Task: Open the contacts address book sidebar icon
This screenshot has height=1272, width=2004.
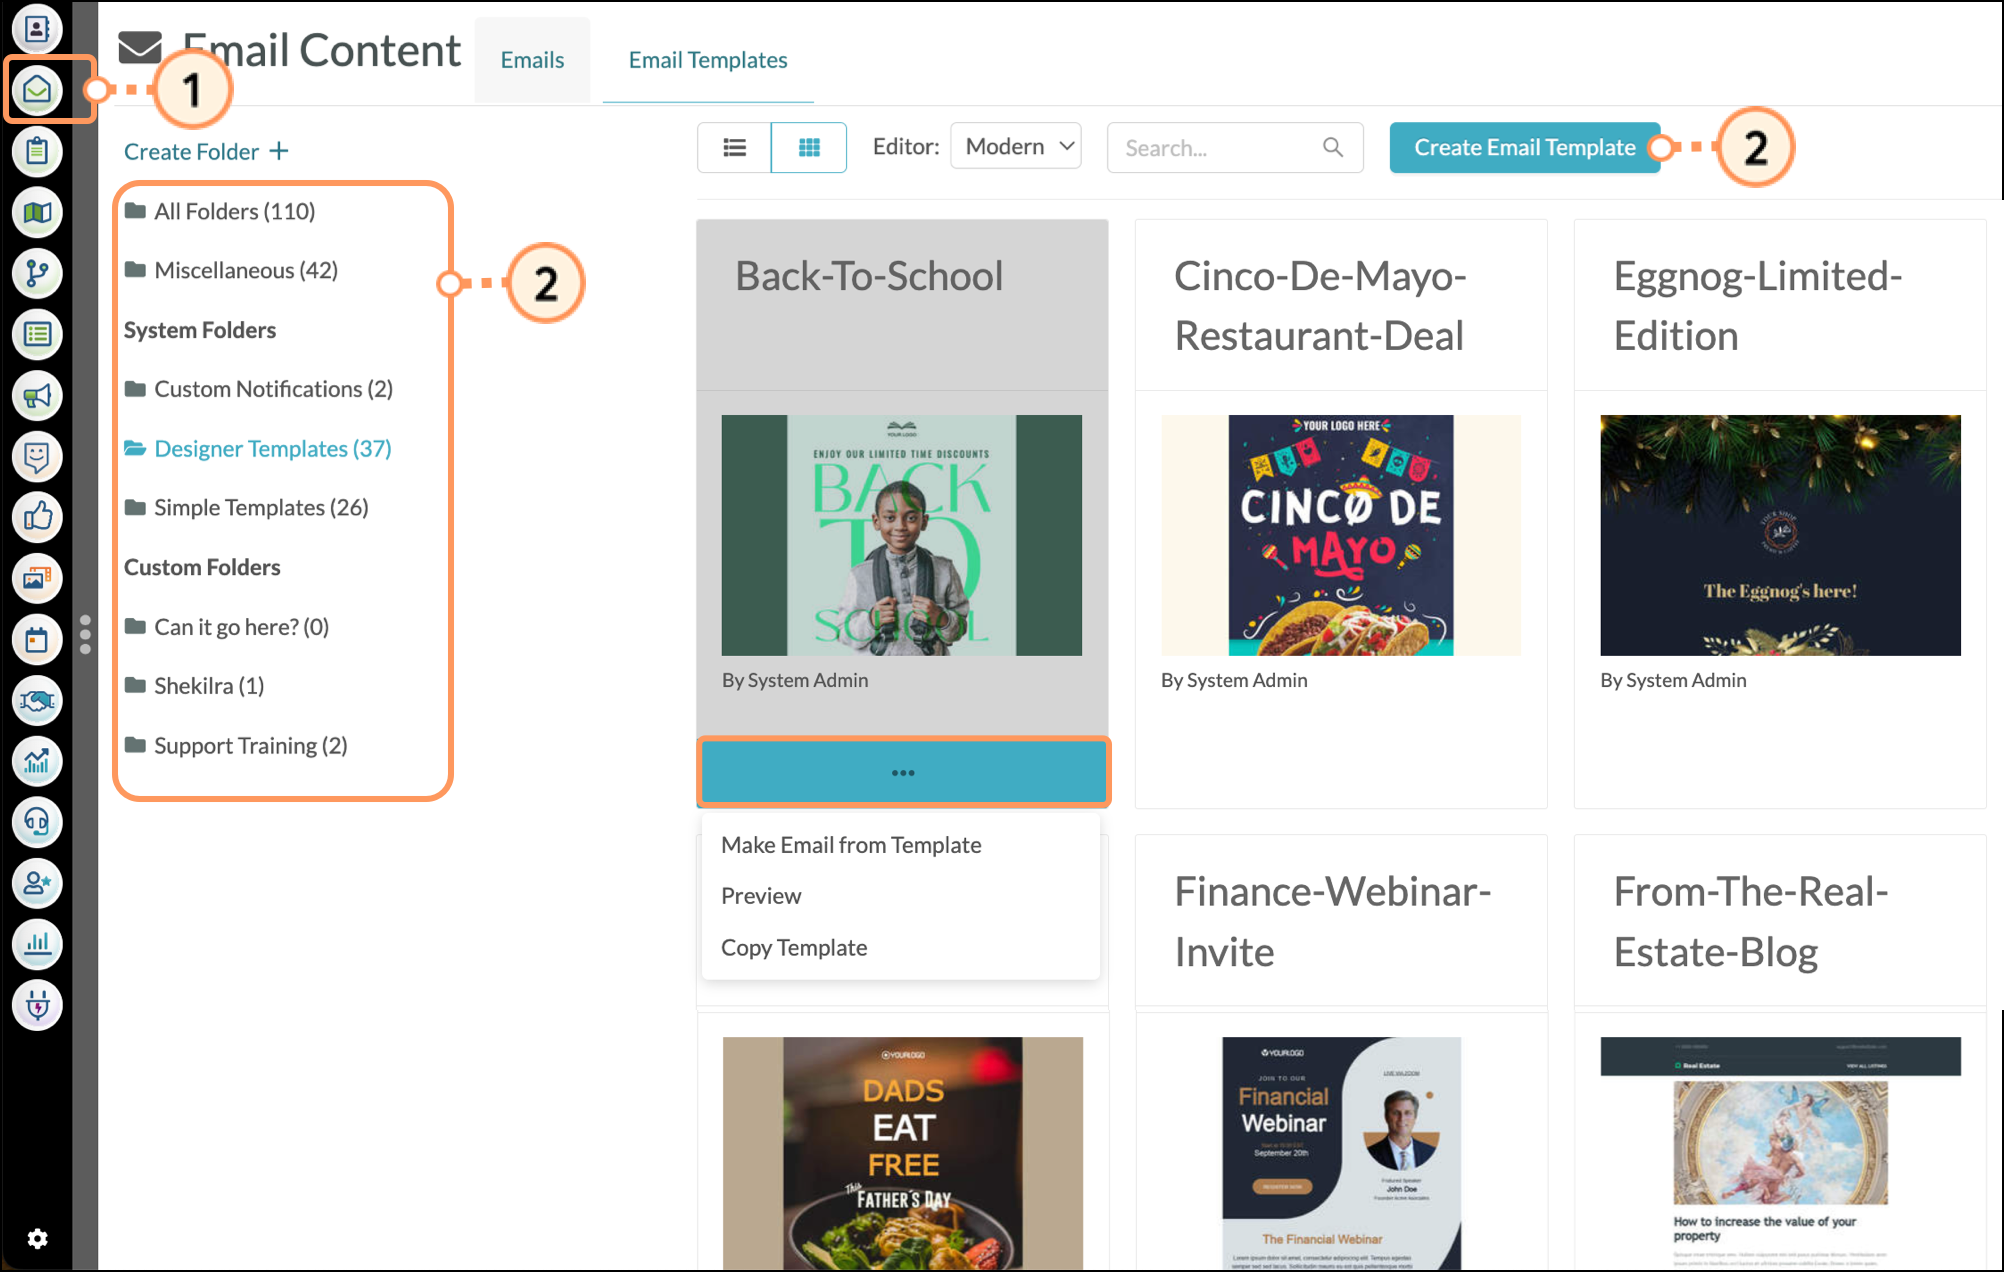Action: (37, 28)
